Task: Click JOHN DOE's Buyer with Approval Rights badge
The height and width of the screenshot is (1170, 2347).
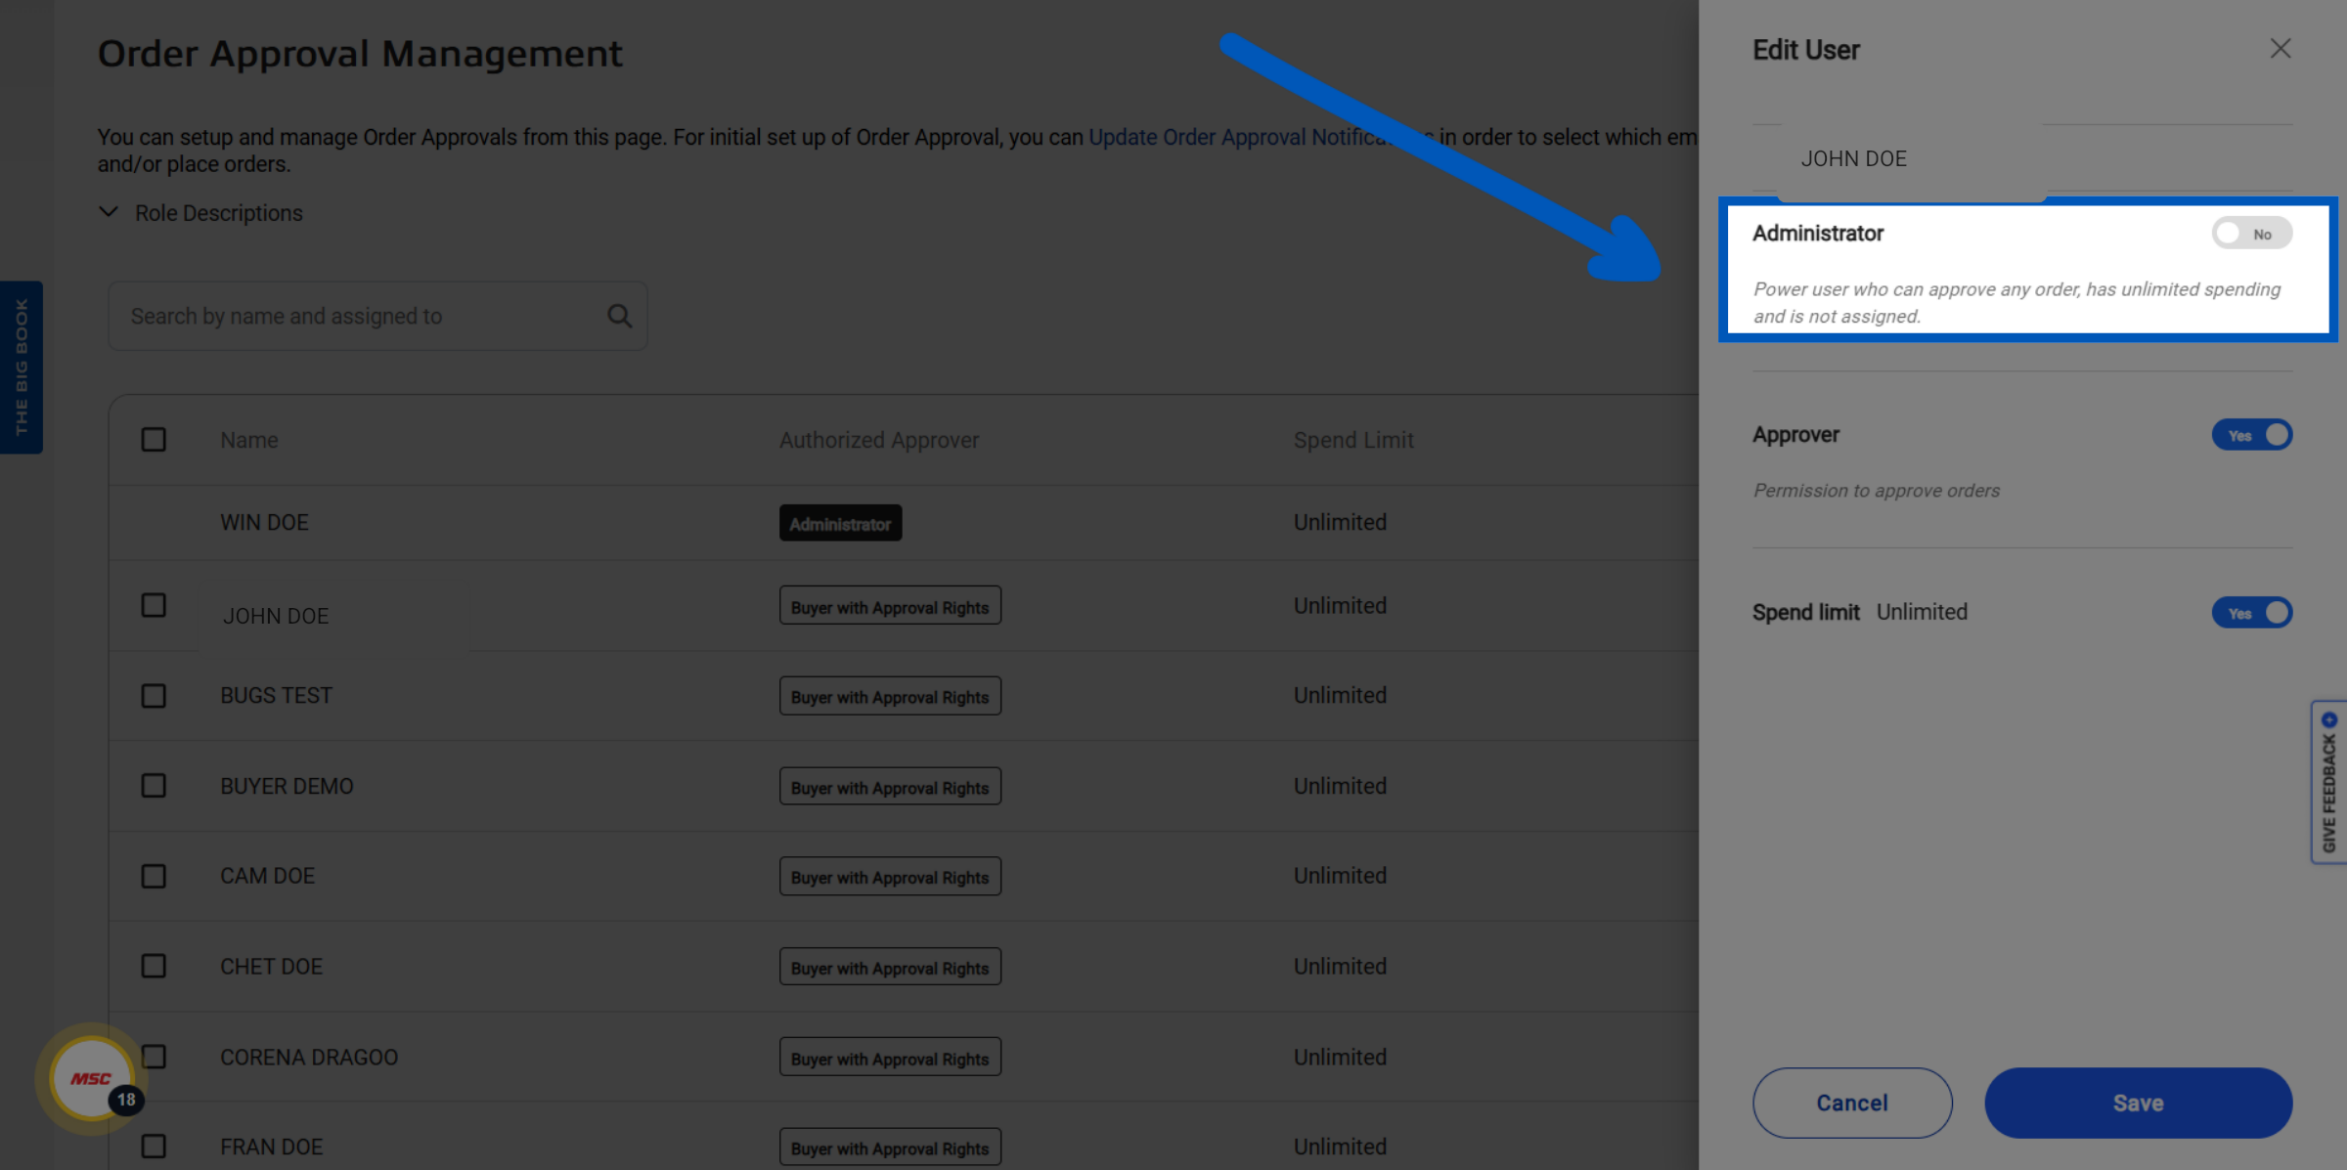Action: (890, 606)
